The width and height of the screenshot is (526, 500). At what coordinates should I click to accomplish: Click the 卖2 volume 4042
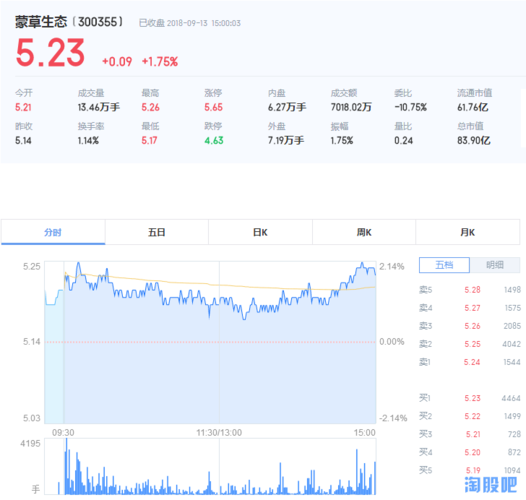click(x=512, y=344)
